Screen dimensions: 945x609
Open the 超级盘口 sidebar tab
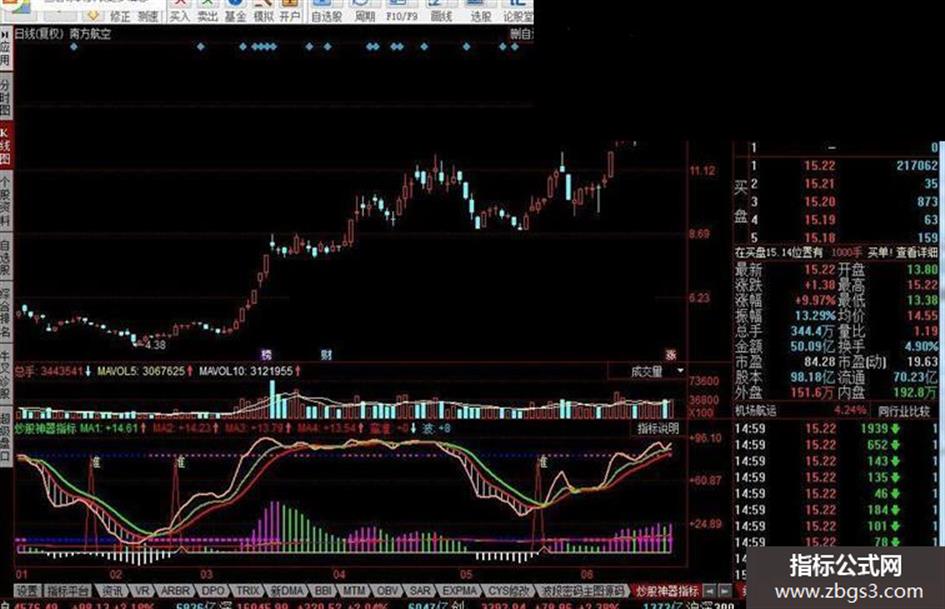(5, 437)
